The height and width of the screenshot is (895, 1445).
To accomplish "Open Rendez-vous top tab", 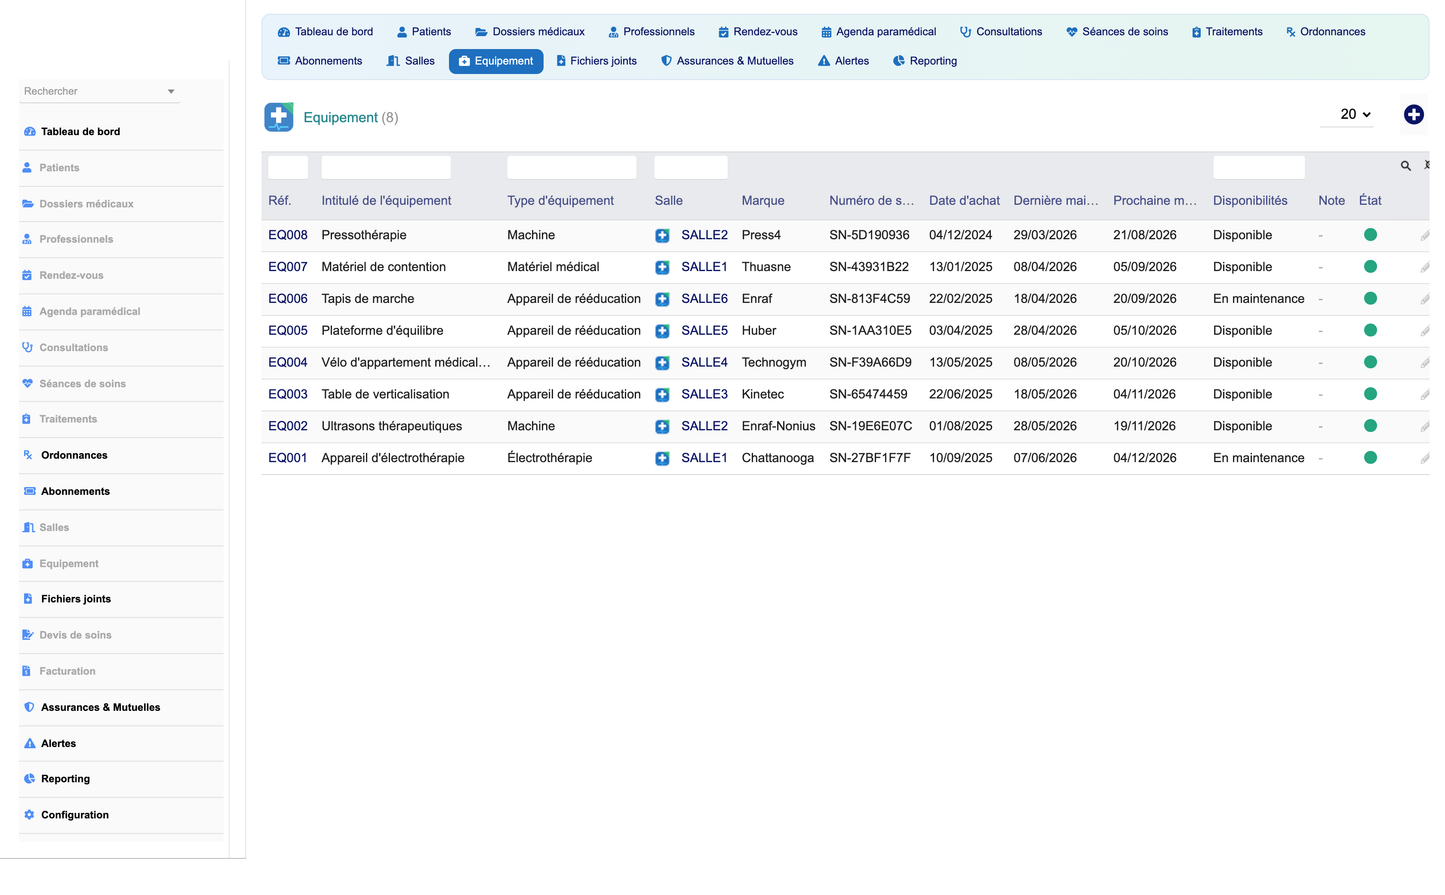I will click(x=757, y=32).
